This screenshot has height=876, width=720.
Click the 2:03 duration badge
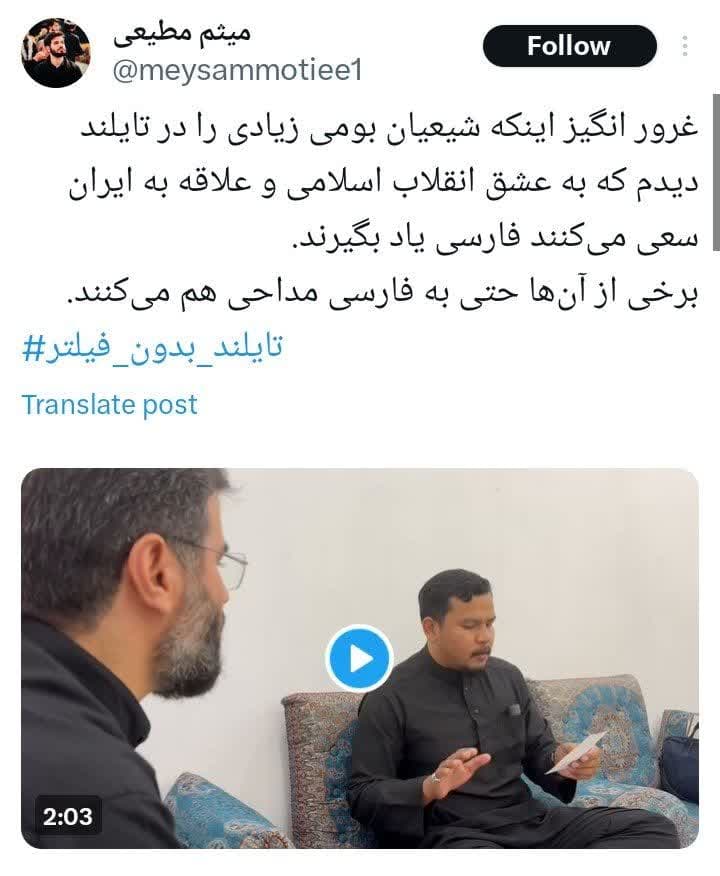pyautogui.click(x=68, y=816)
